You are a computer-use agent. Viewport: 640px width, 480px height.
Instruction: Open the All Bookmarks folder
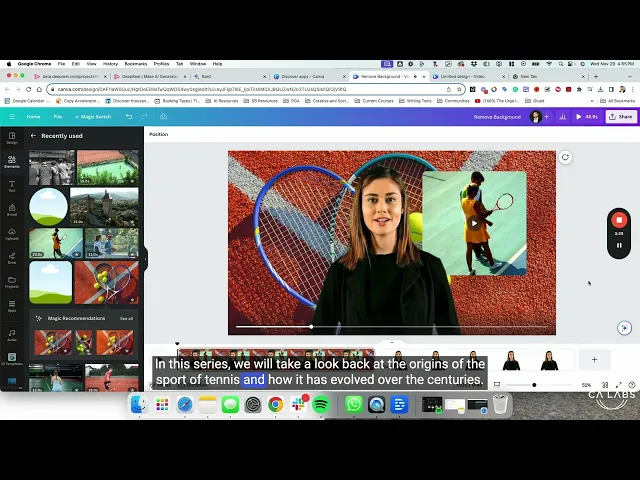[618, 100]
